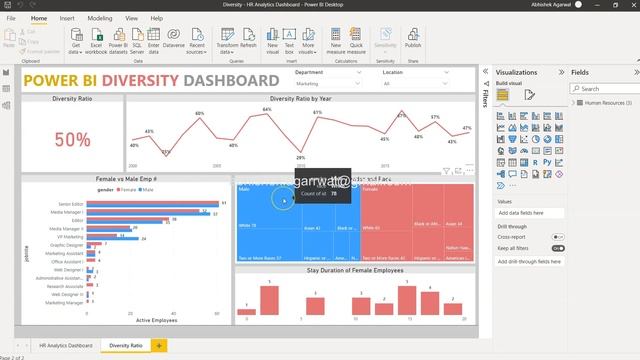Switch to Report view in left sidebar

tap(6, 73)
